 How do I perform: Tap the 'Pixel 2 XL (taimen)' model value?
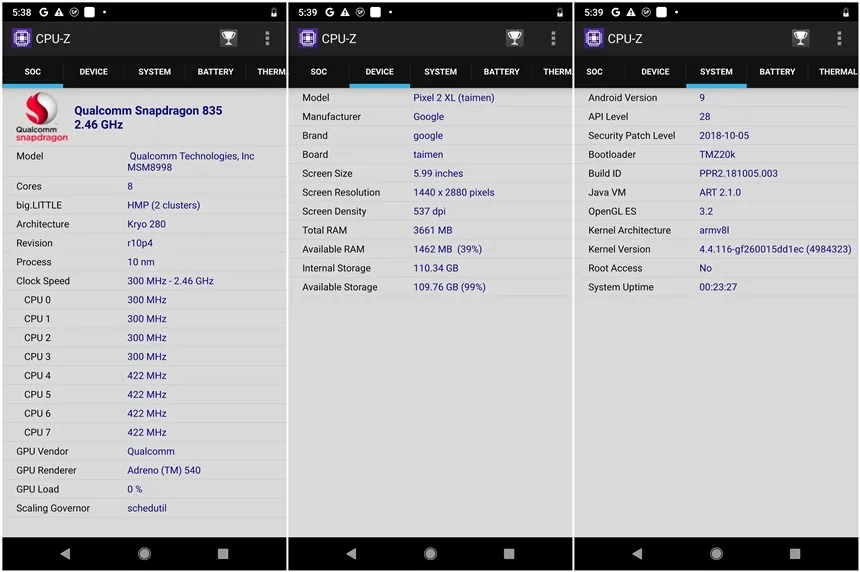[454, 98]
